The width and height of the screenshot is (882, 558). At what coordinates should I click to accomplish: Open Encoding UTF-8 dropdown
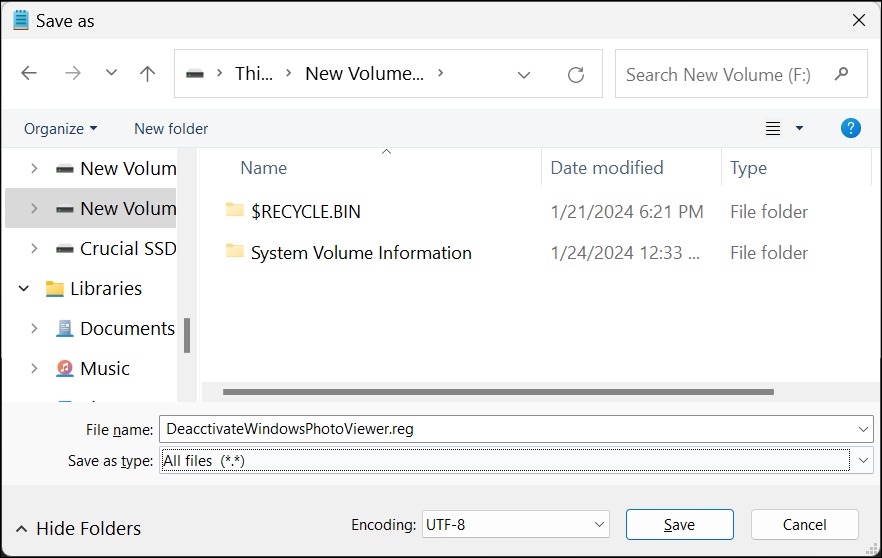pos(515,525)
